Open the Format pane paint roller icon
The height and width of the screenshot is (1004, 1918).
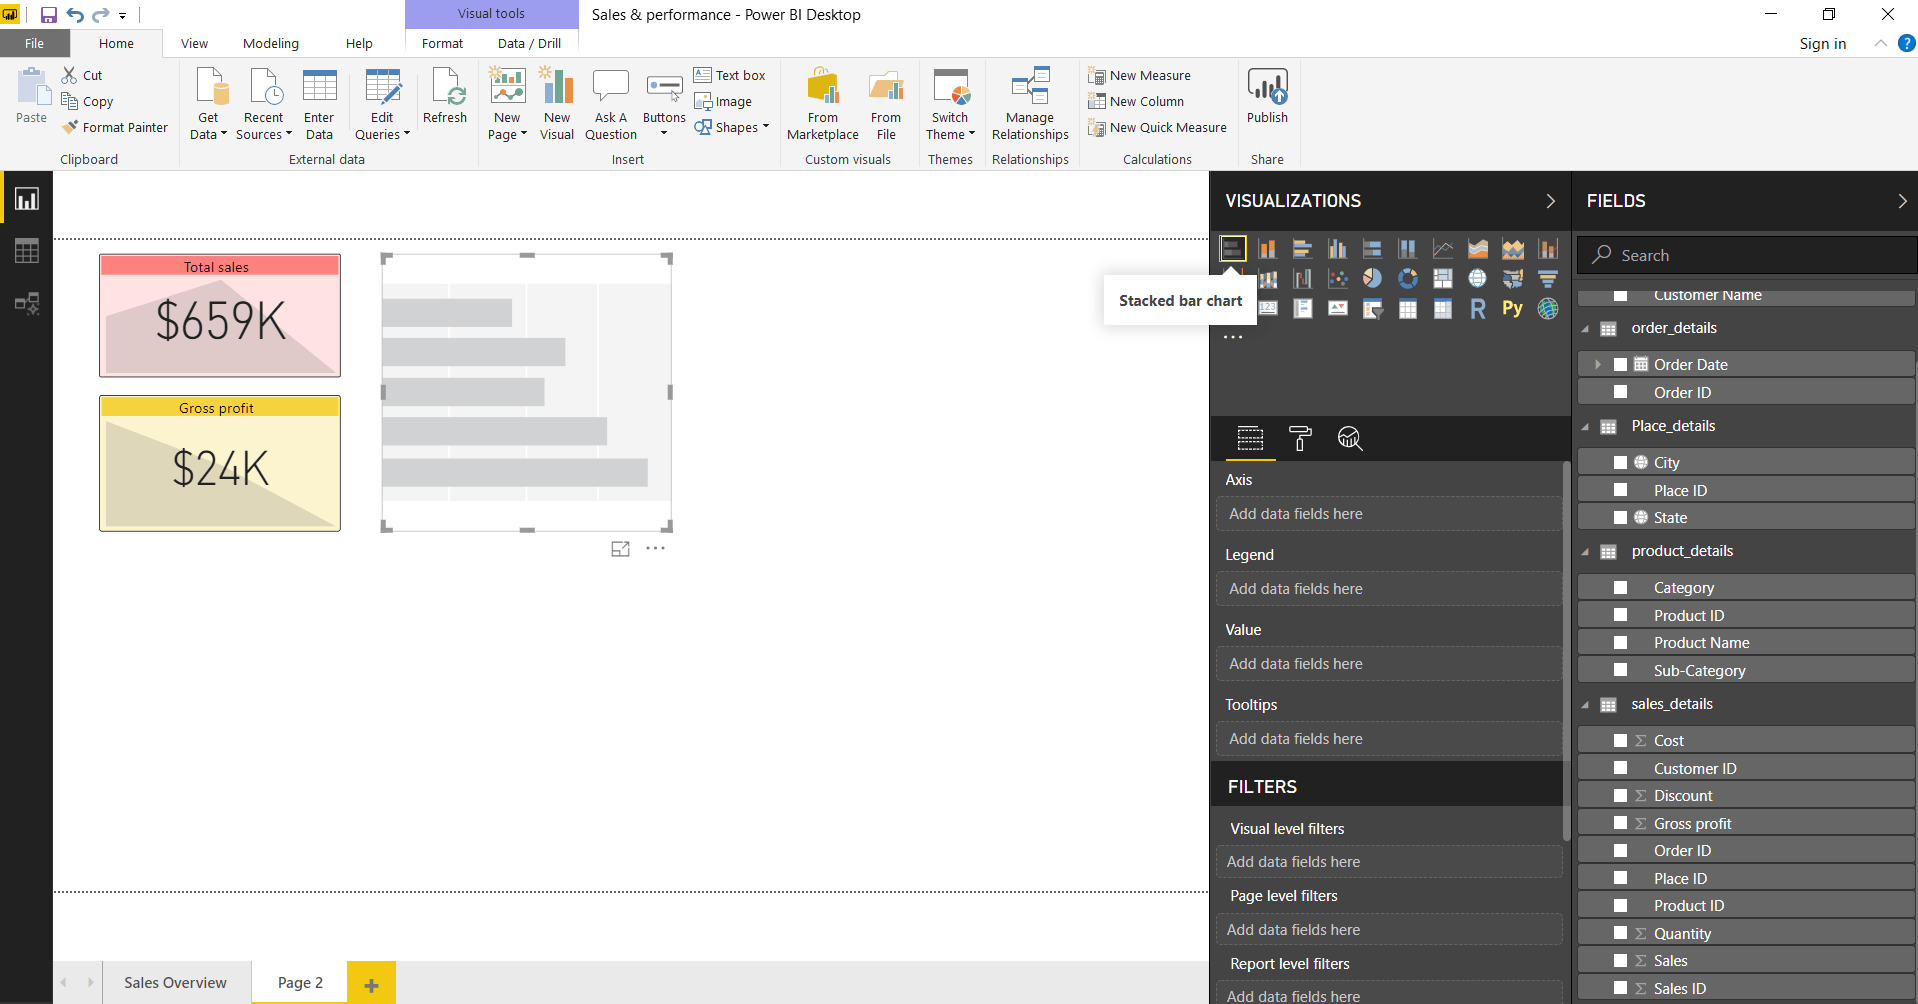pos(1301,438)
